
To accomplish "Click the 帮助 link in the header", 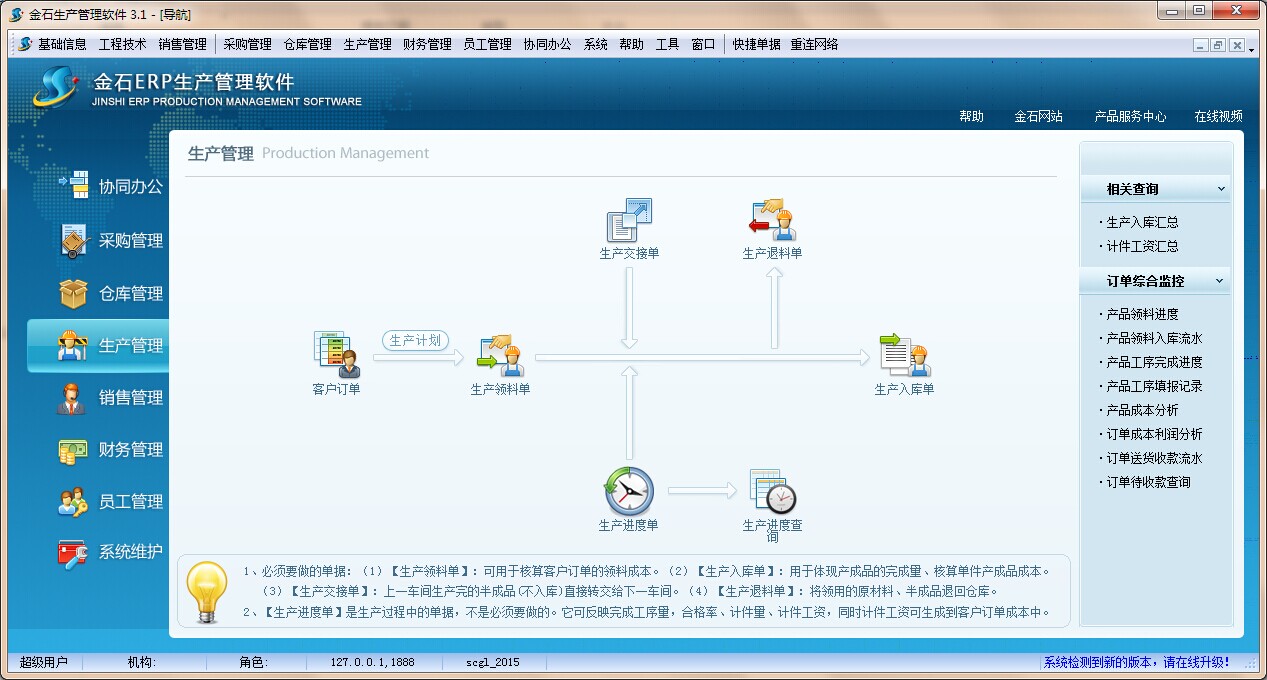I will click(x=971, y=116).
